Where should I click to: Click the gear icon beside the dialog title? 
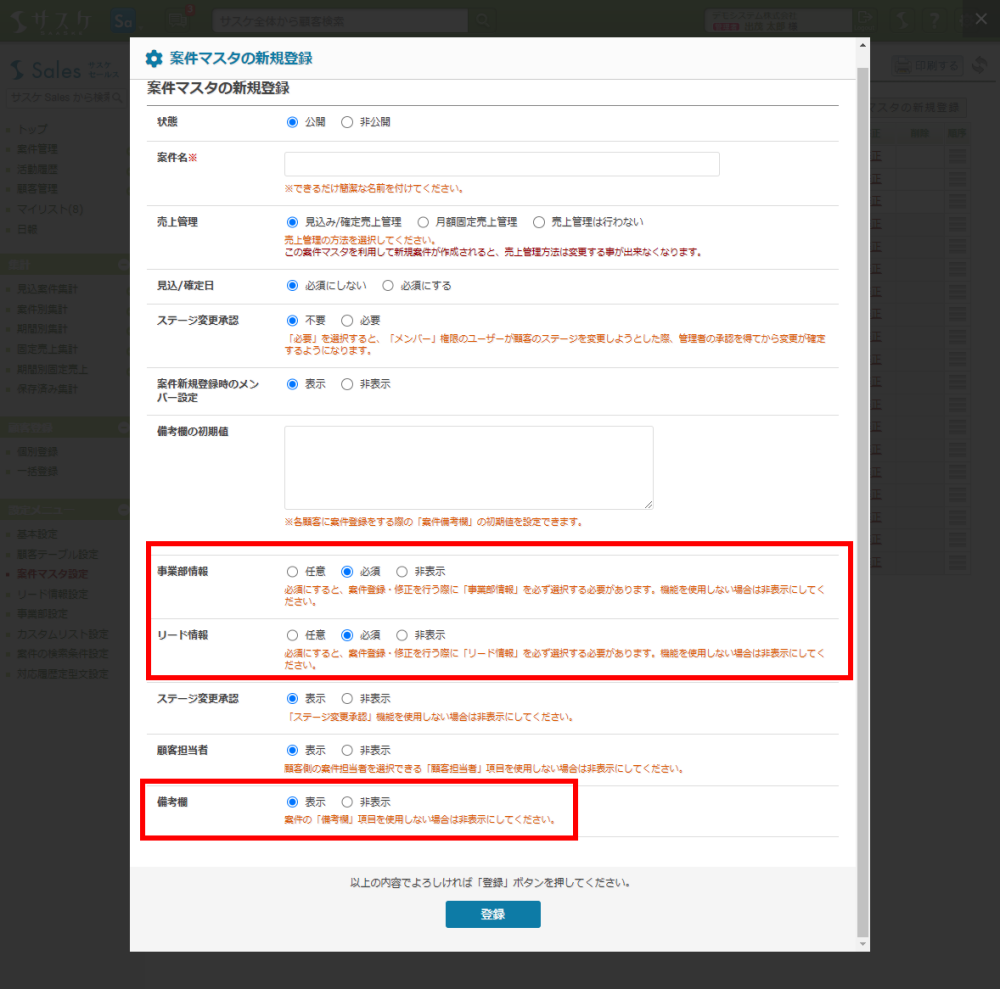[154, 58]
